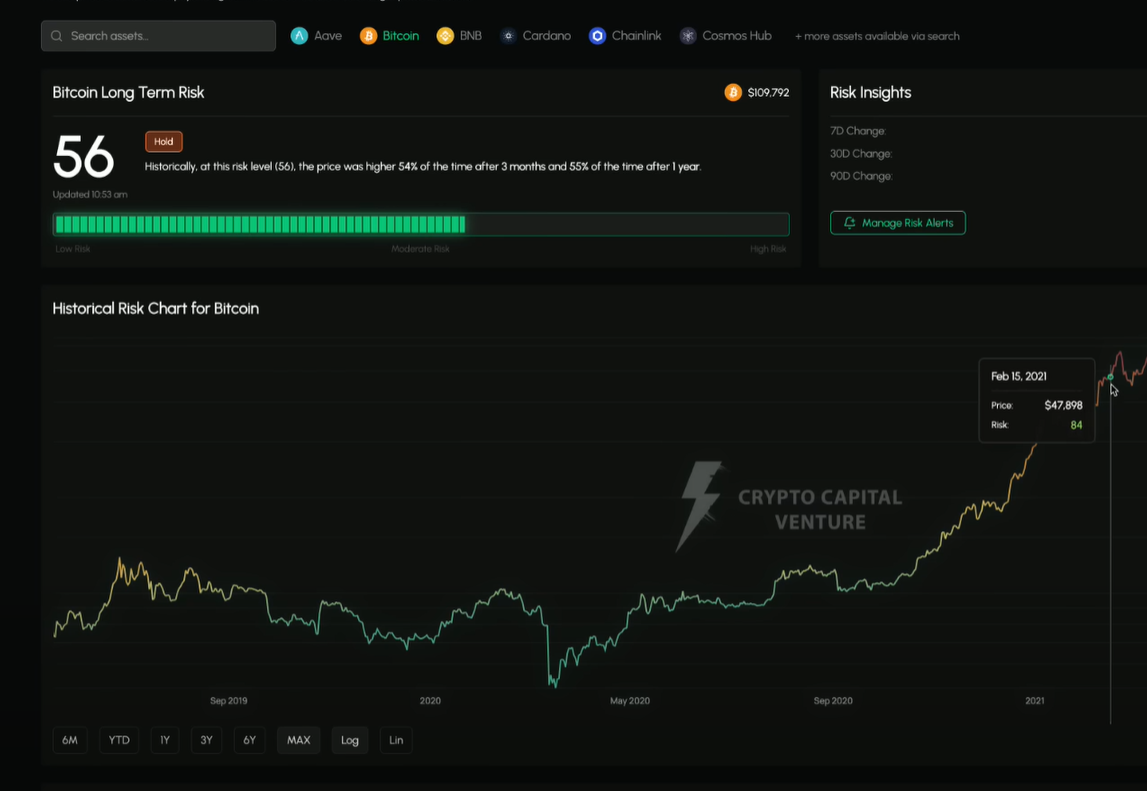Click the Chainlink coin icon
Viewport: 1147px width, 791px height.
(x=597, y=36)
